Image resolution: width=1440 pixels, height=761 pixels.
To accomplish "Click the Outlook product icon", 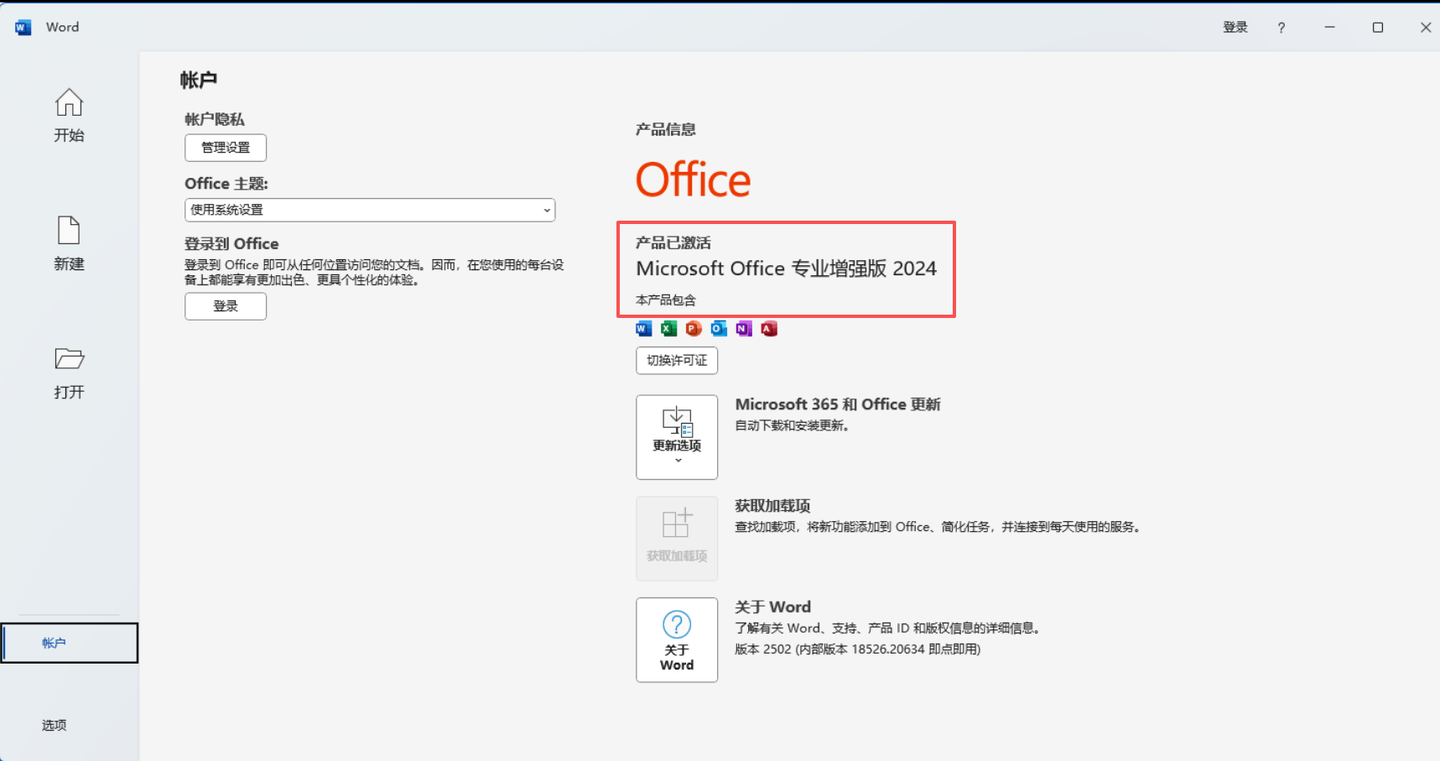I will point(719,328).
